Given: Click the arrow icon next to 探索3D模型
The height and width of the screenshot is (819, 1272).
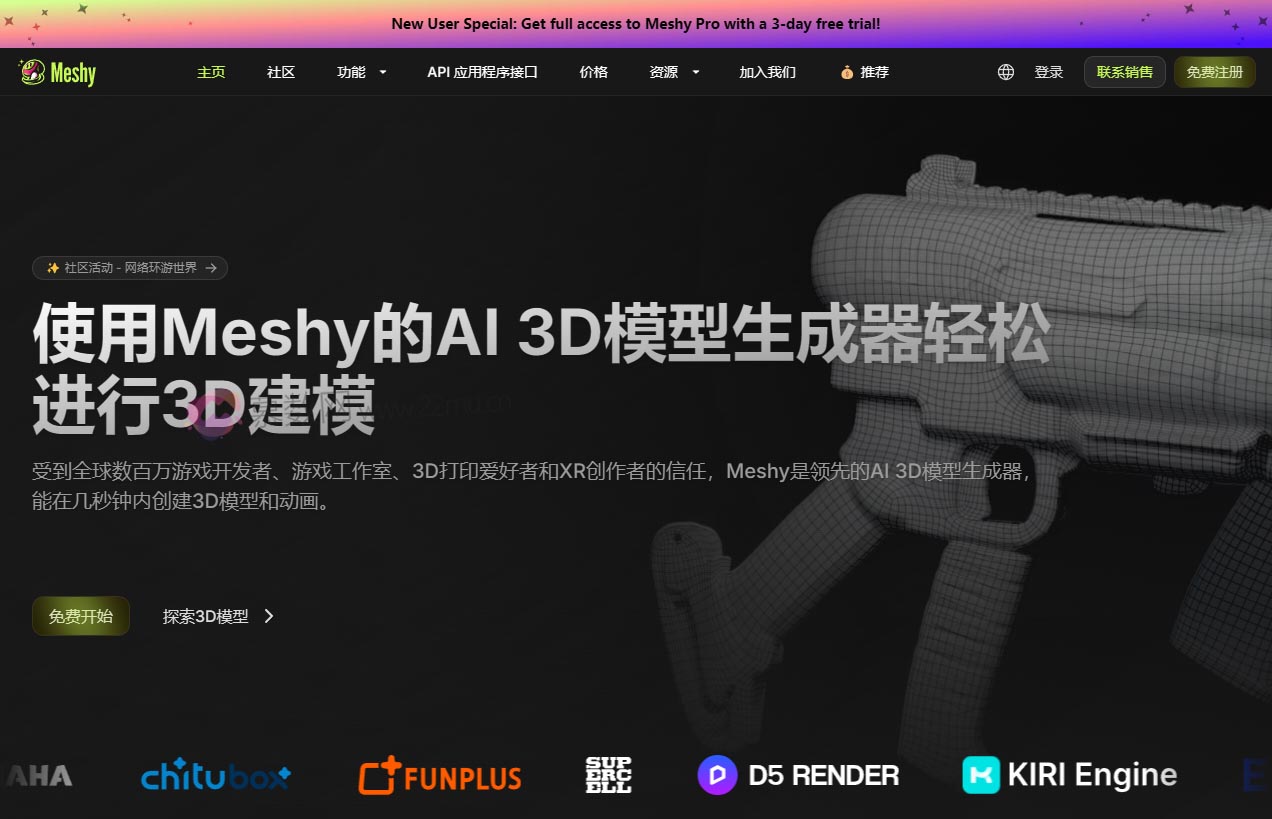Looking at the screenshot, I should 268,616.
